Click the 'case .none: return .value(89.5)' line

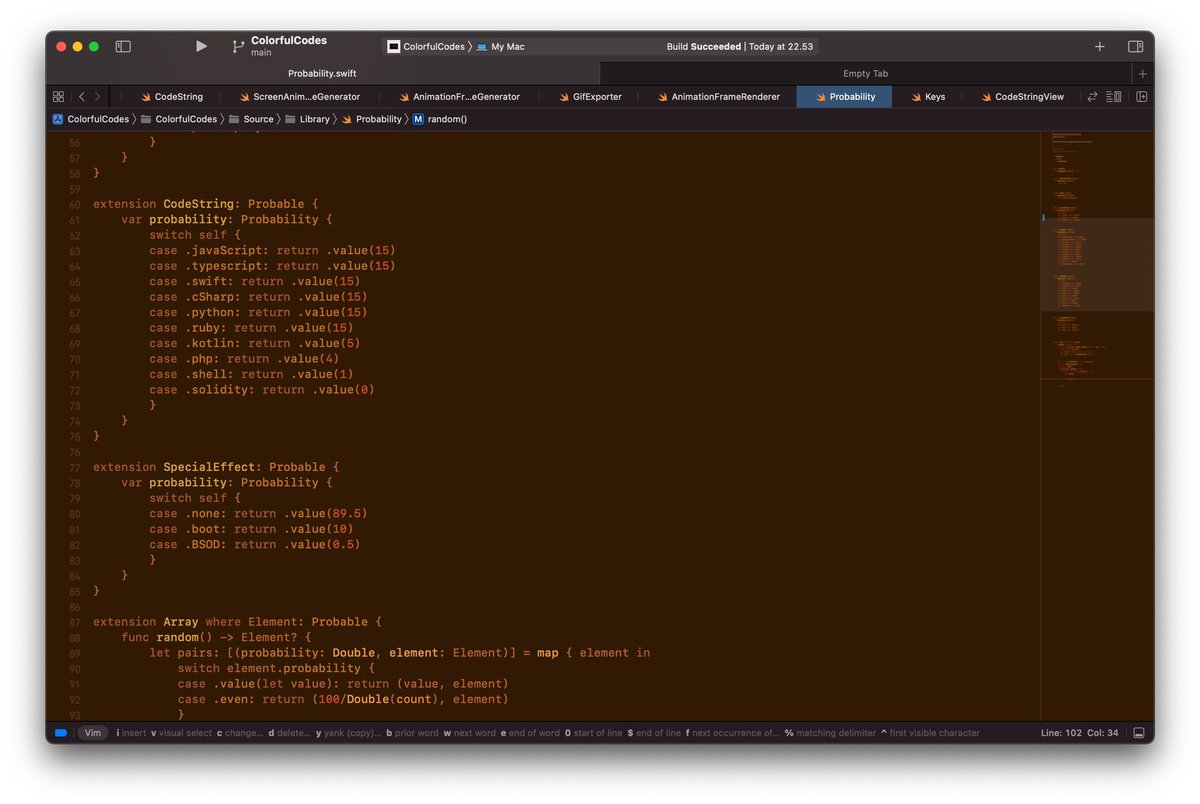point(258,513)
